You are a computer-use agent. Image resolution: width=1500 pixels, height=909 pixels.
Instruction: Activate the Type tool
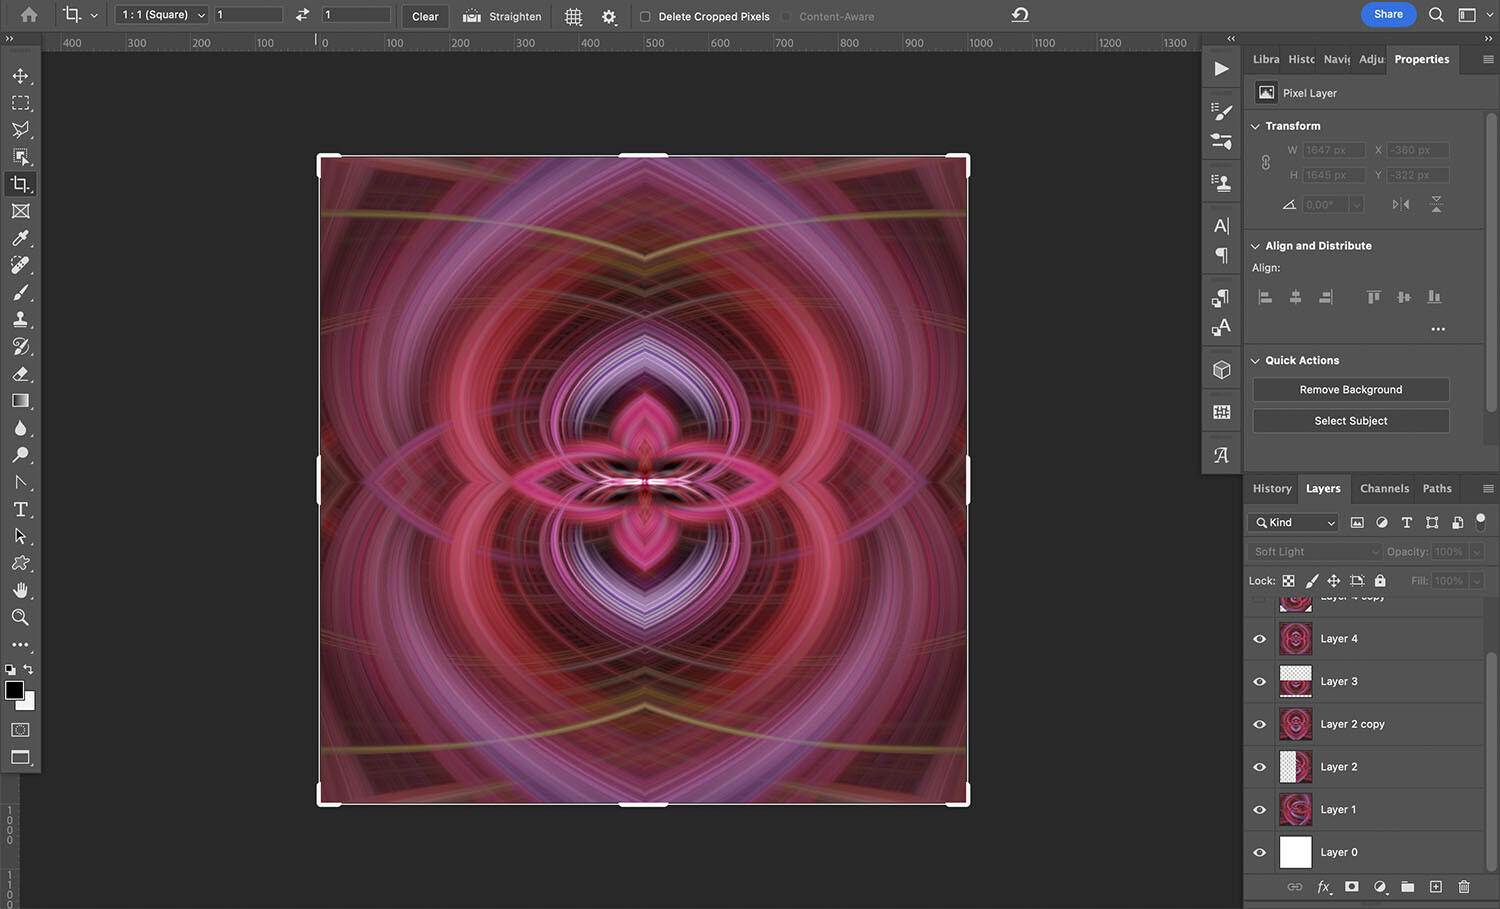[21, 509]
